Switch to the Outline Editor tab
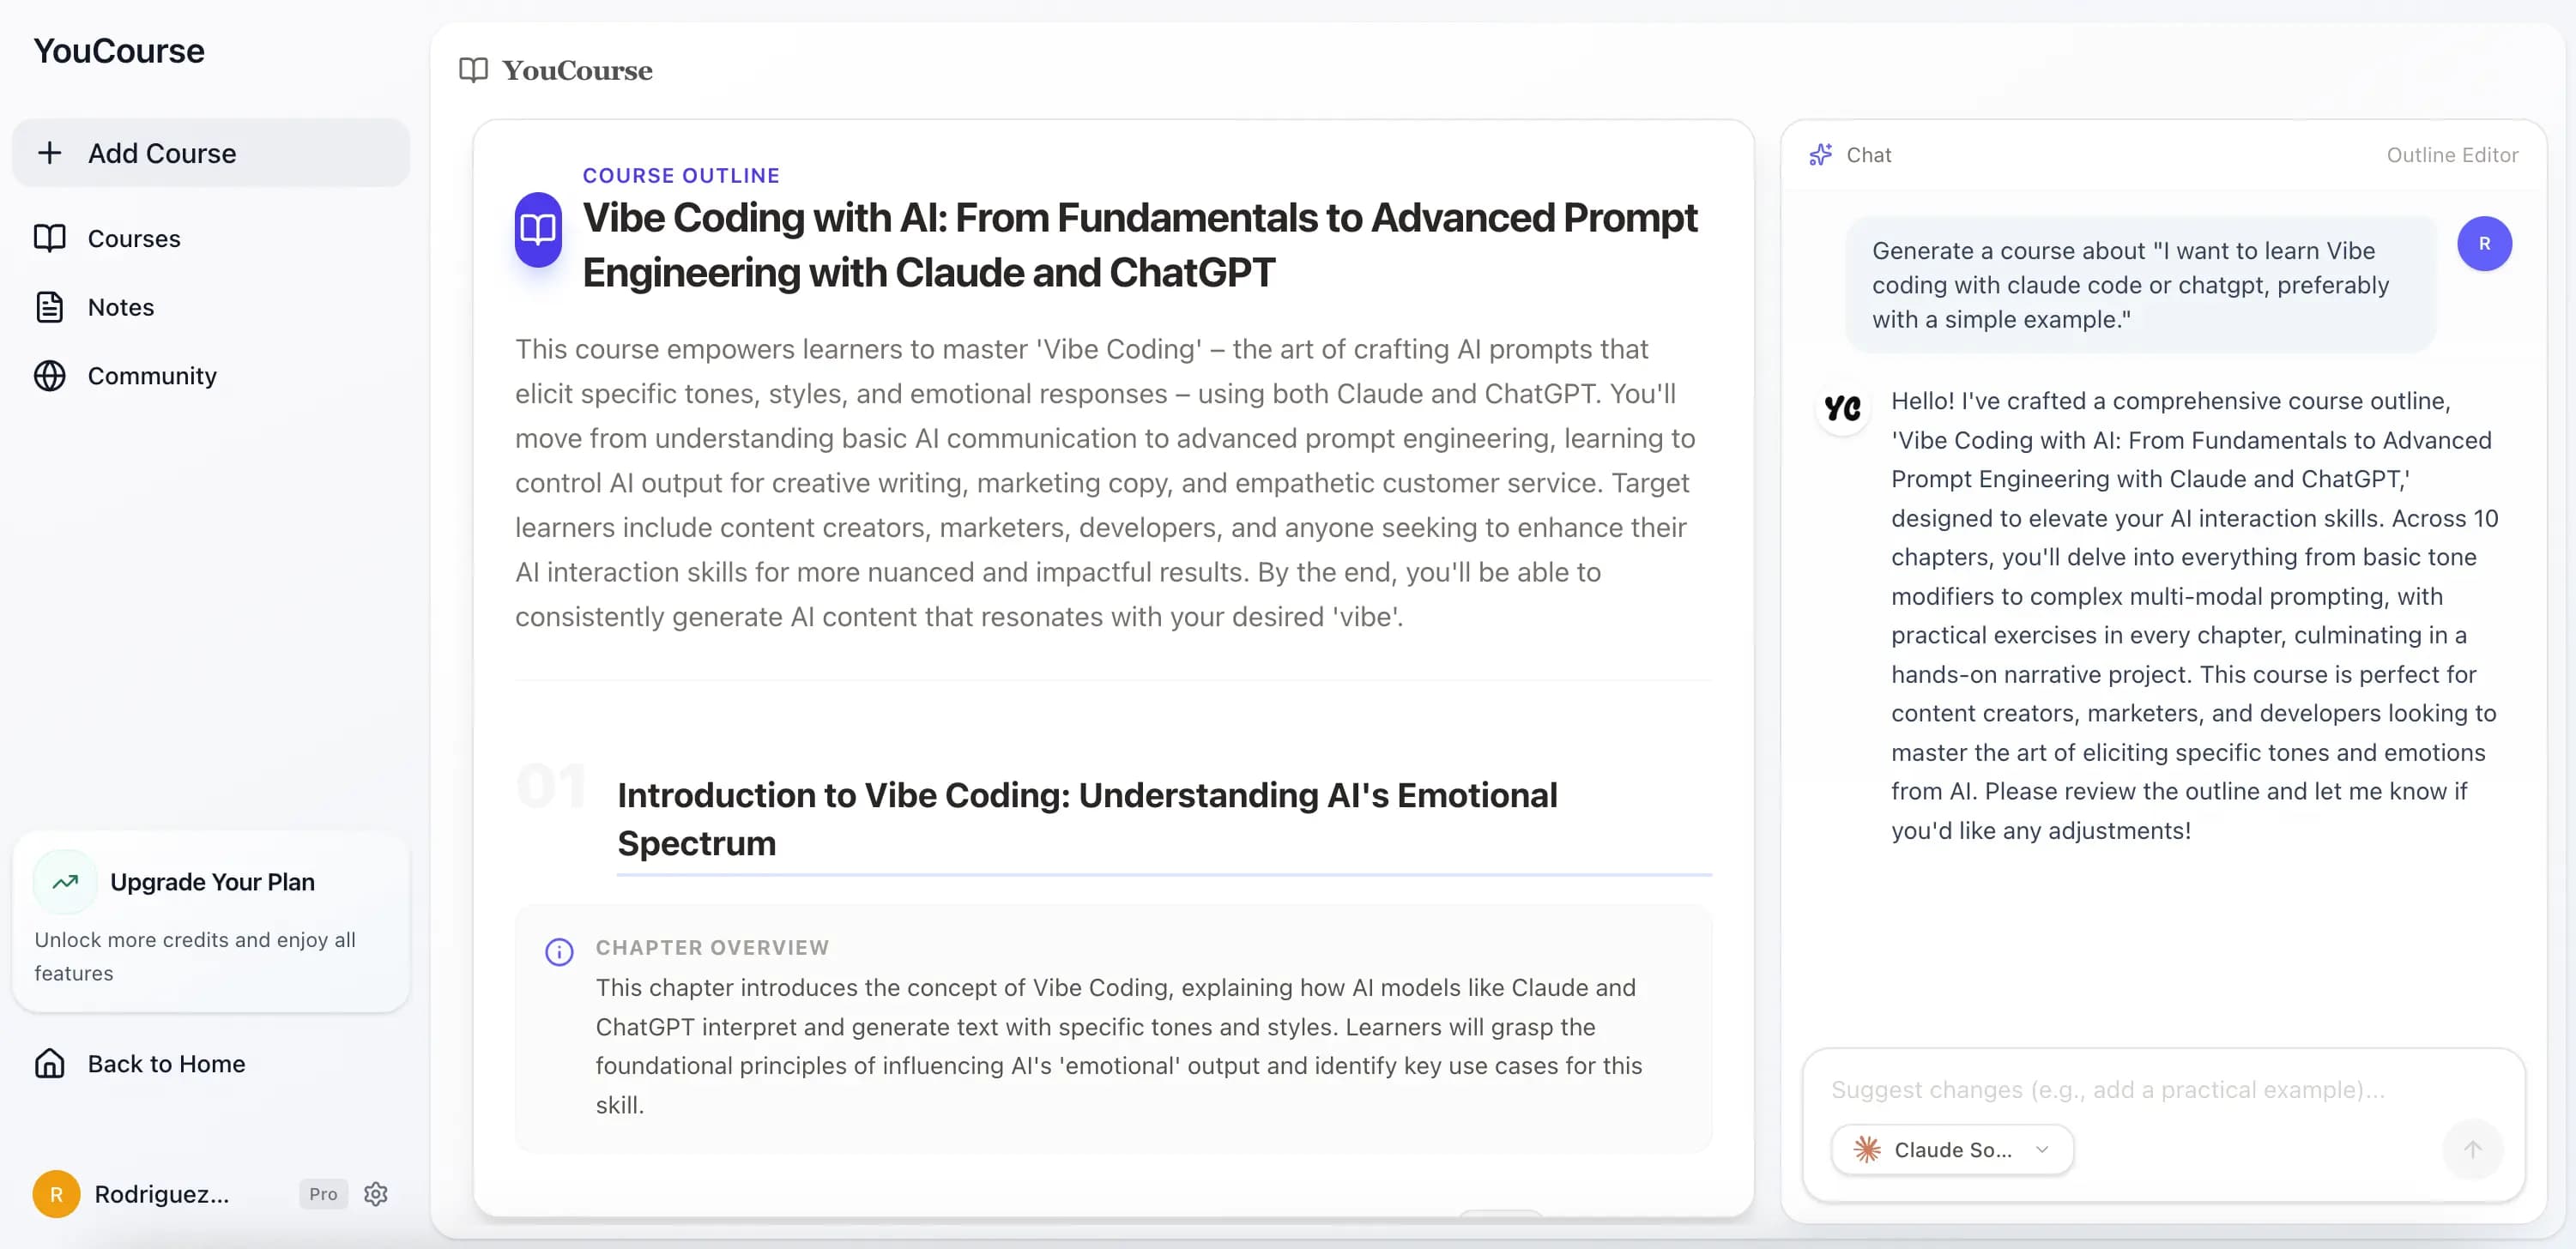The height and width of the screenshot is (1249, 2576). [x=2451, y=155]
